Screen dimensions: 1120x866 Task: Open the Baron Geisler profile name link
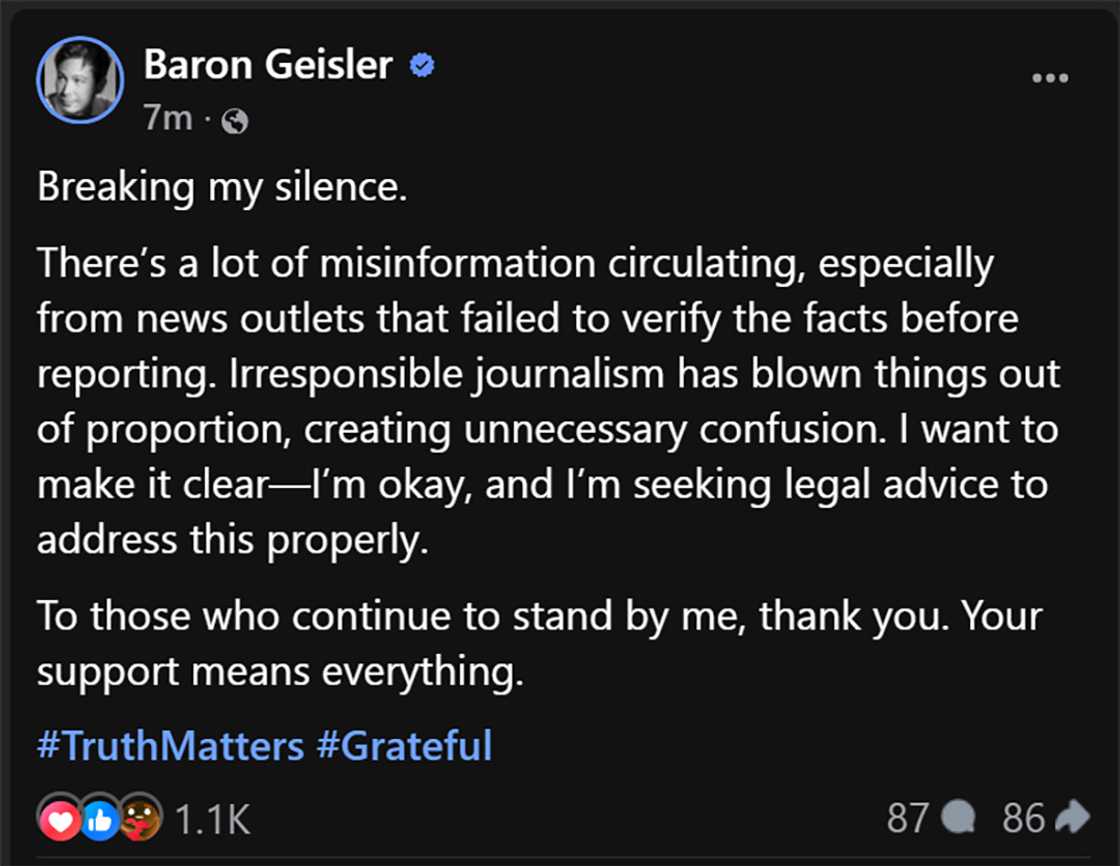click(x=268, y=66)
